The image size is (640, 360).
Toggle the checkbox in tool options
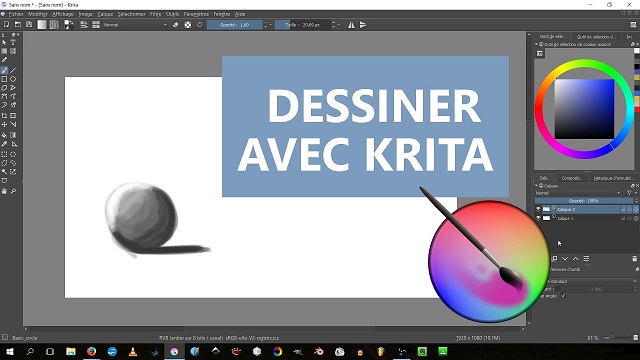[x=563, y=296]
